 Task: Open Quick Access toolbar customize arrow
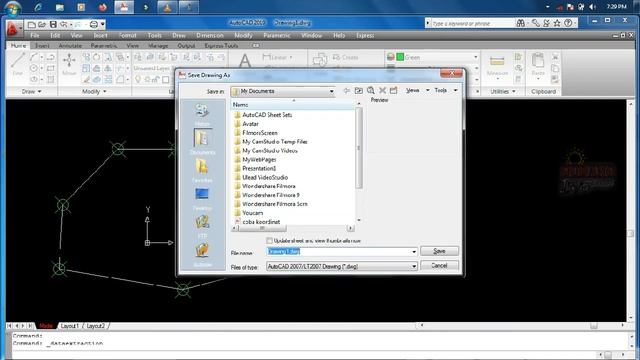pos(103,25)
